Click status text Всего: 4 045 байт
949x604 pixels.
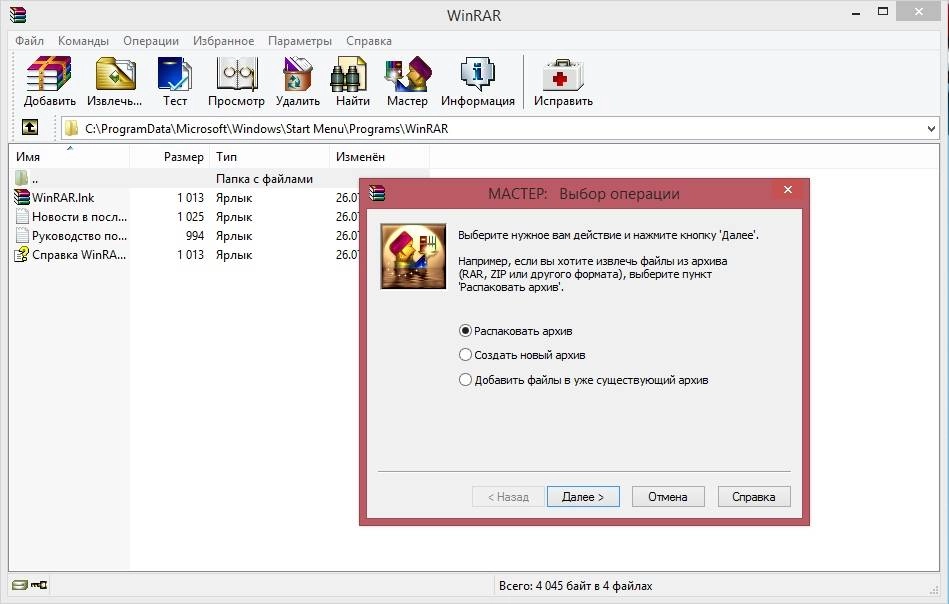click(x=575, y=585)
